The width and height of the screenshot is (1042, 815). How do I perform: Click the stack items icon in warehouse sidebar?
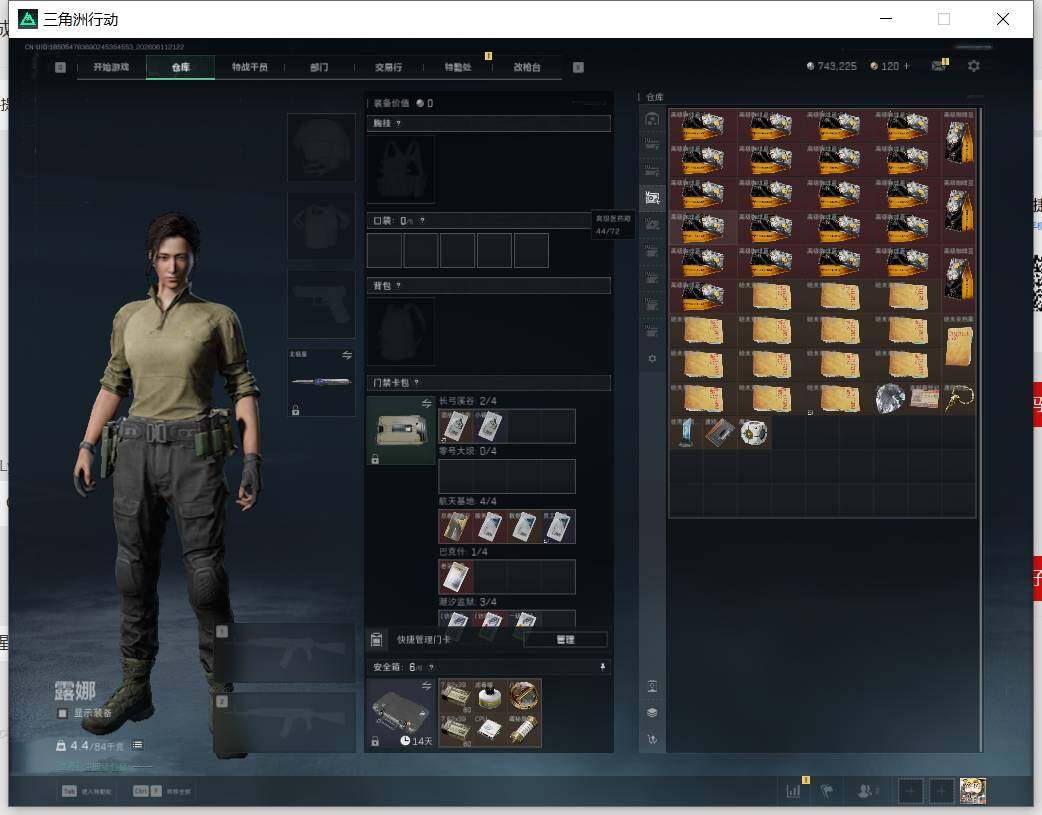tap(652, 713)
